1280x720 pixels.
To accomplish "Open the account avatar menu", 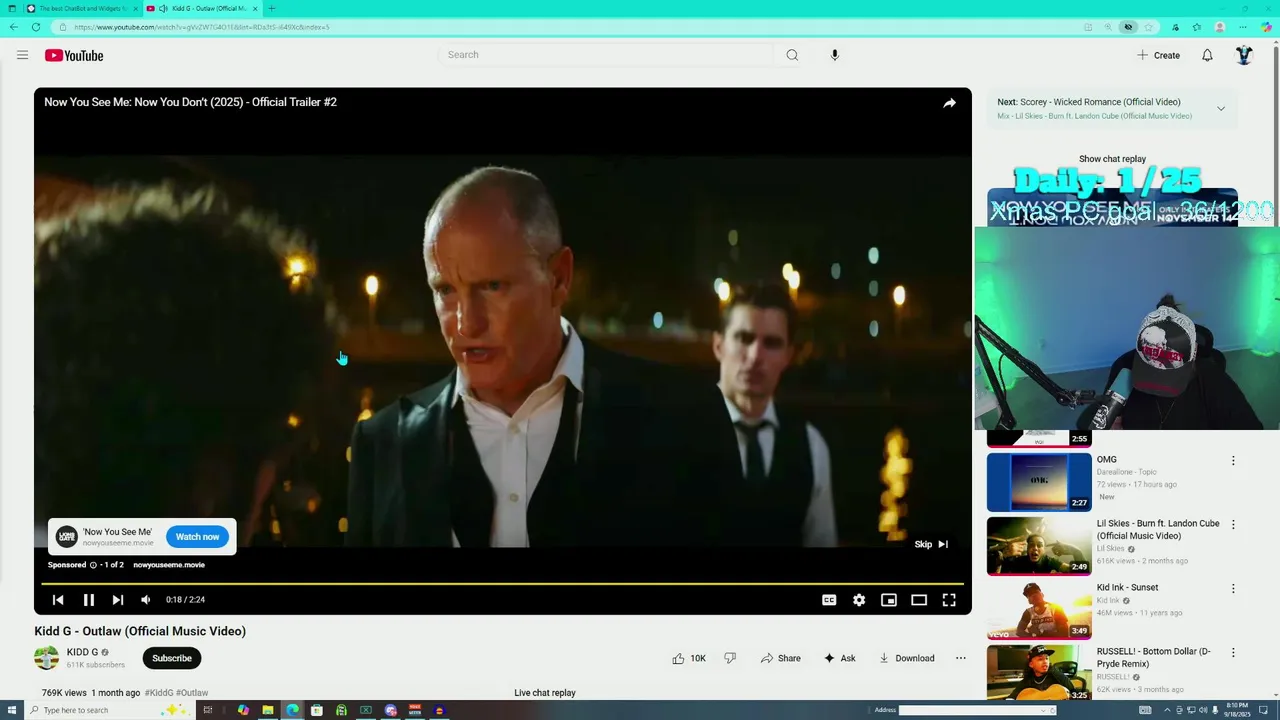I will point(1244,55).
